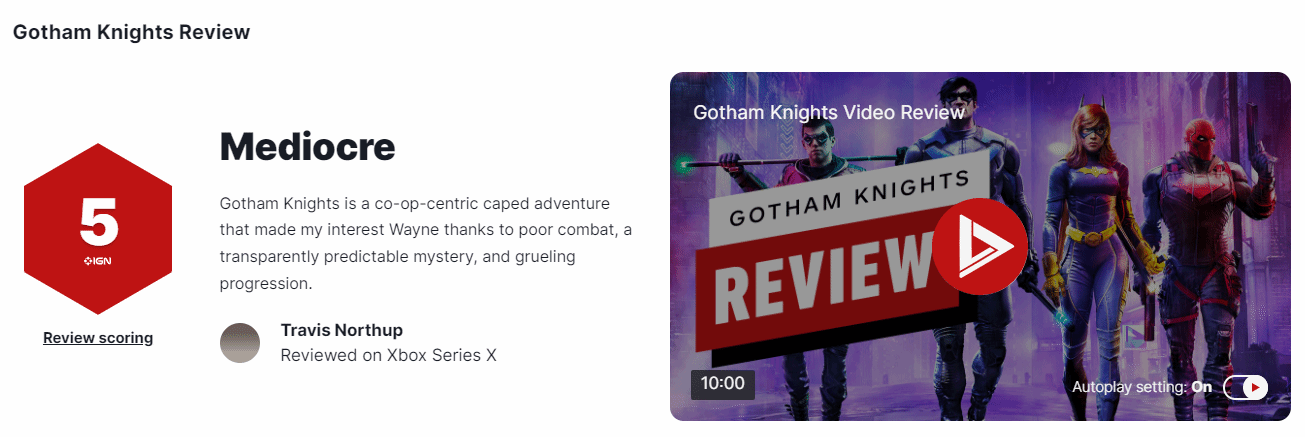Toggle the Autoplay setting switch
Screen dimensions: 1305x437
pos(1245,387)
